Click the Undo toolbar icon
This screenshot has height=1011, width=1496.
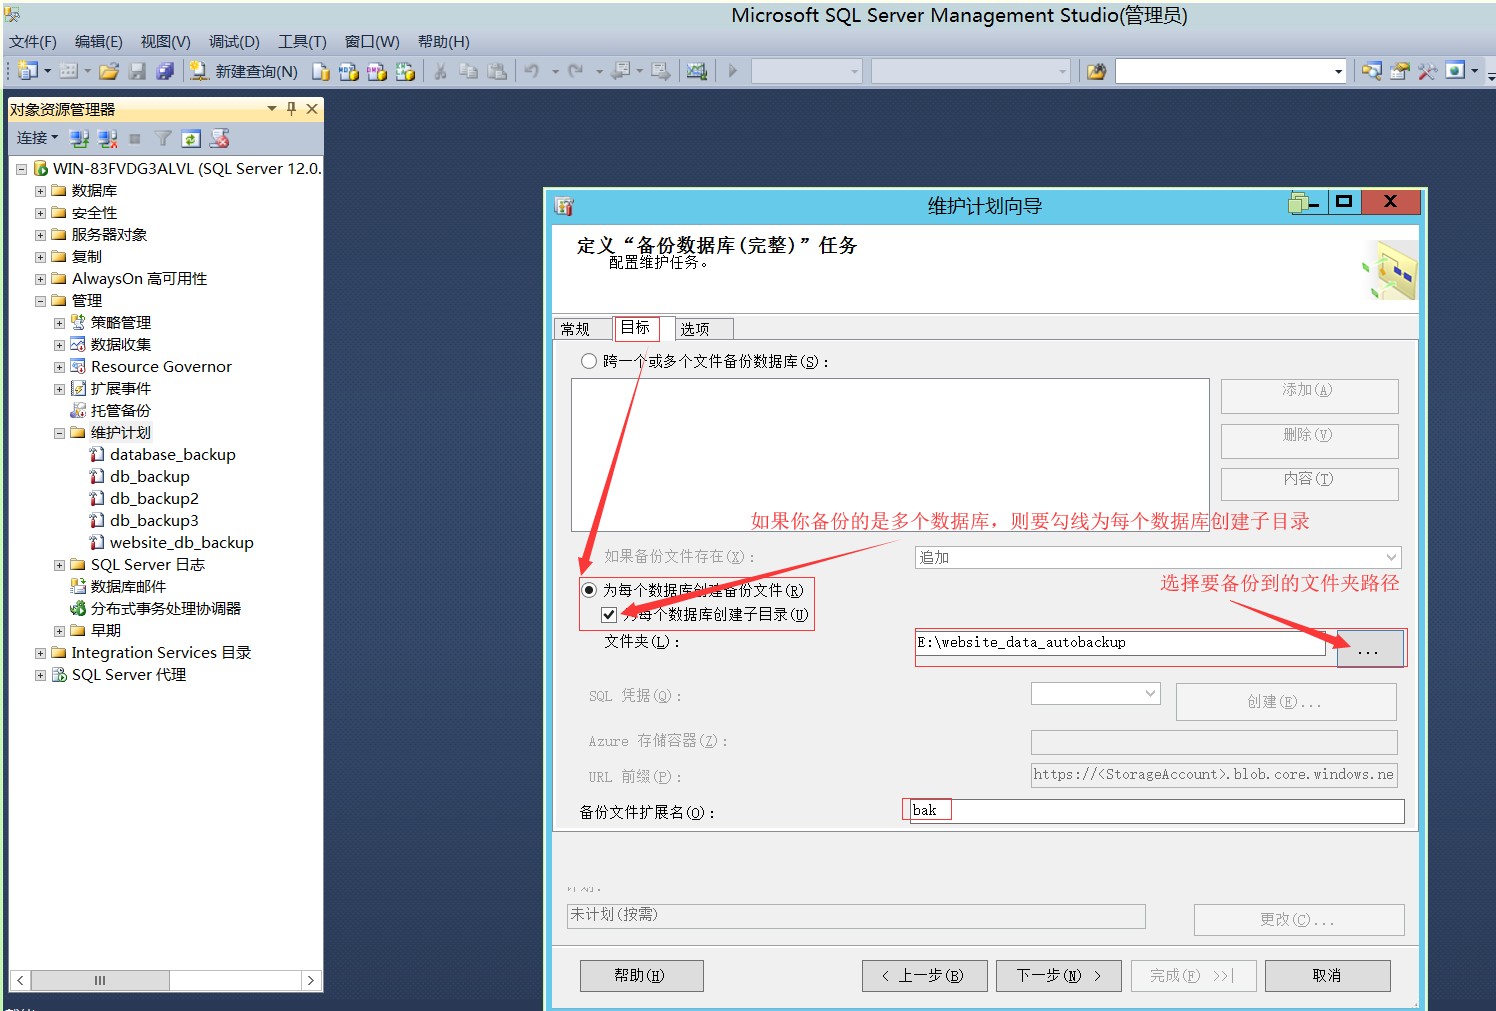(x=532, y=71)
